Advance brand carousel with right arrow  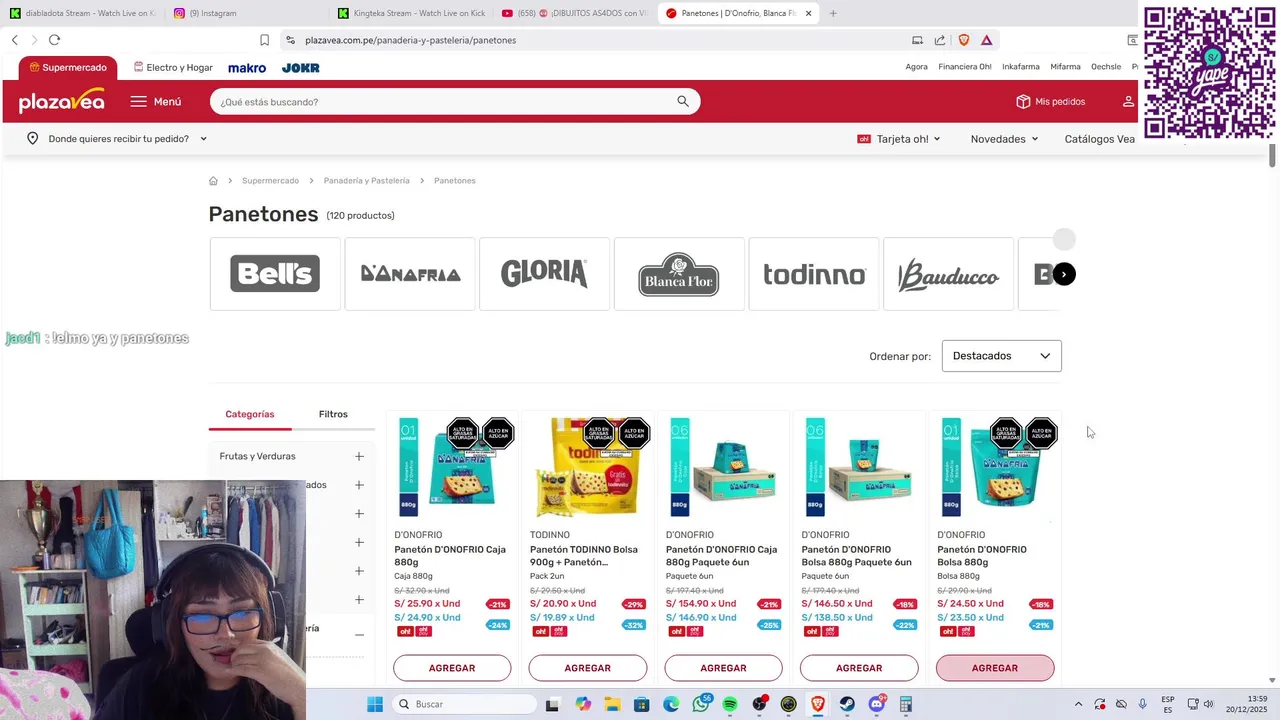point(1064,274)
